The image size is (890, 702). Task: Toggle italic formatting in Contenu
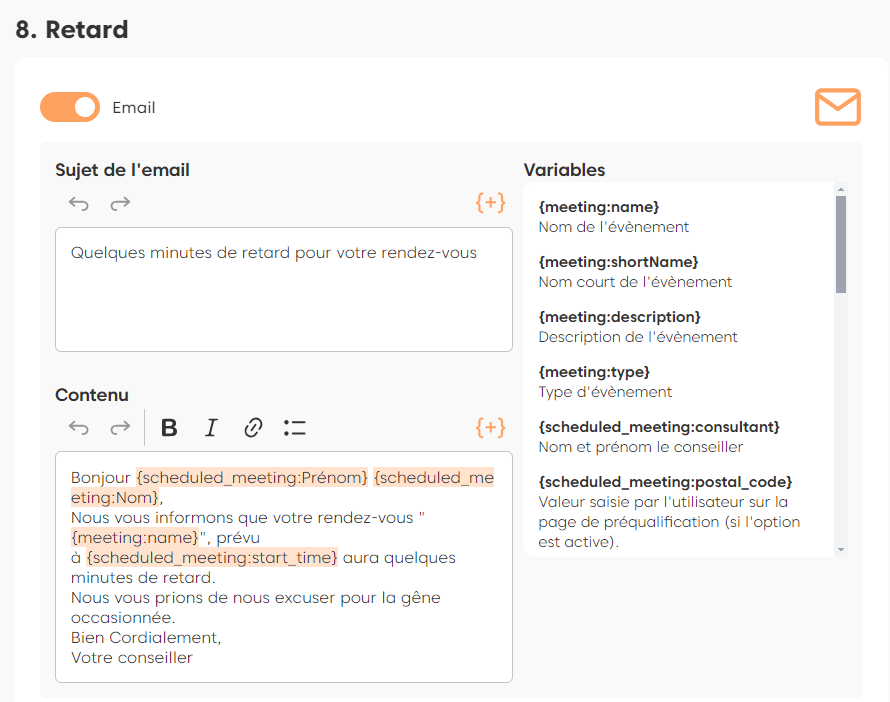click(x=211, y=428)
